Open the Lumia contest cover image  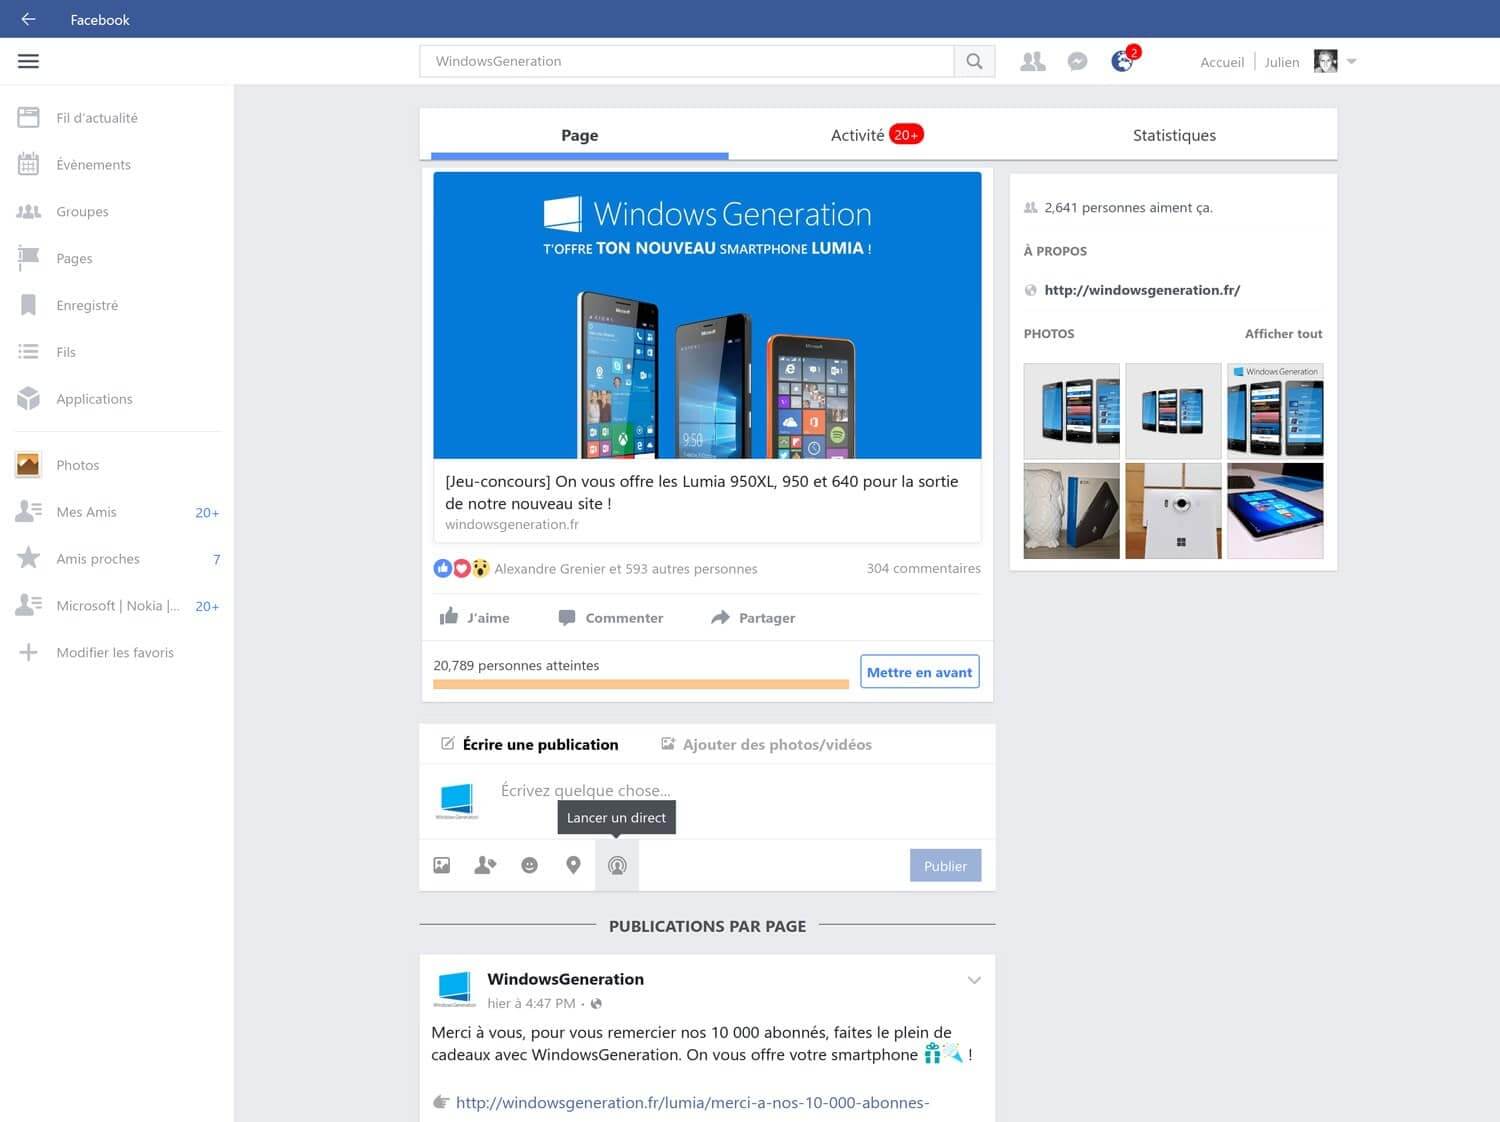707,315
